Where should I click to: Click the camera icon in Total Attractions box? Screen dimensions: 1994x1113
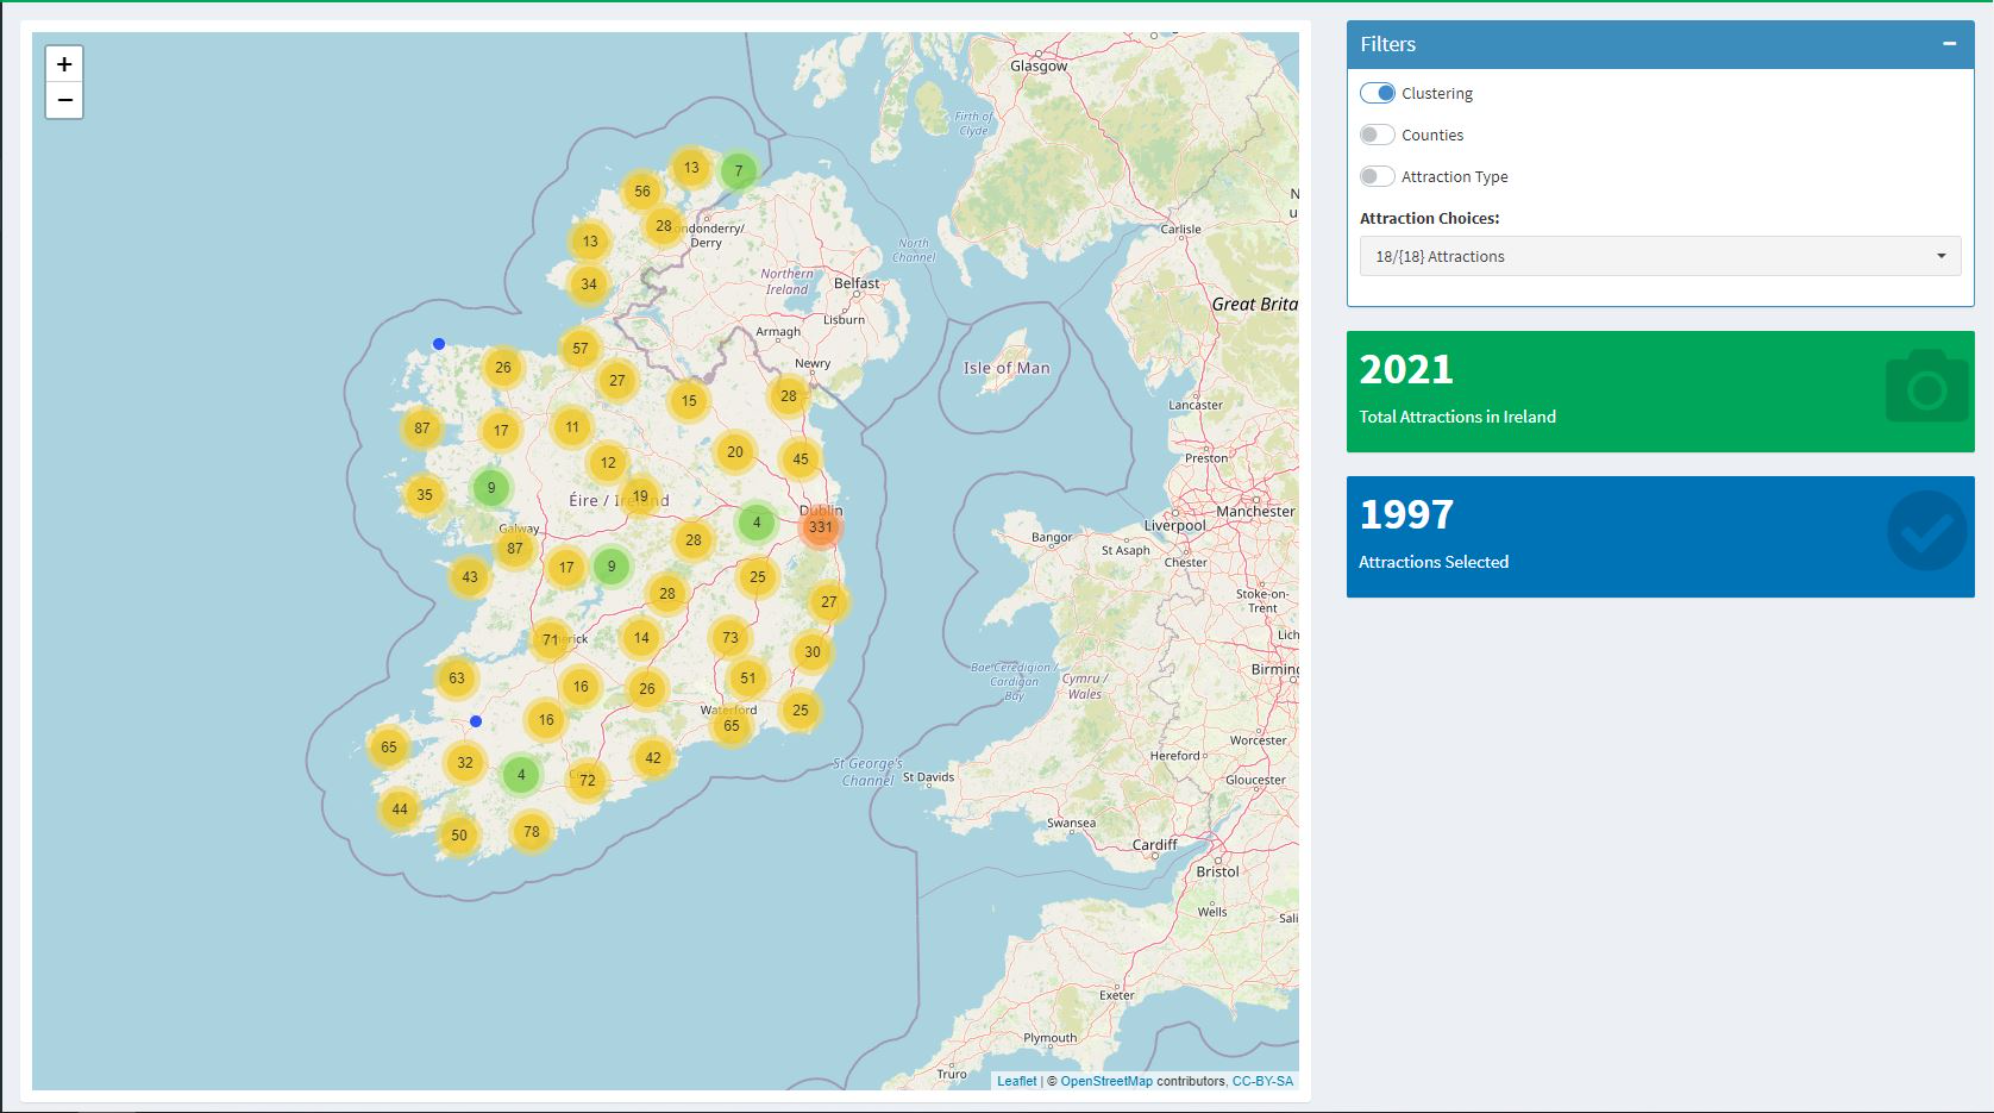pos(1926,388)
